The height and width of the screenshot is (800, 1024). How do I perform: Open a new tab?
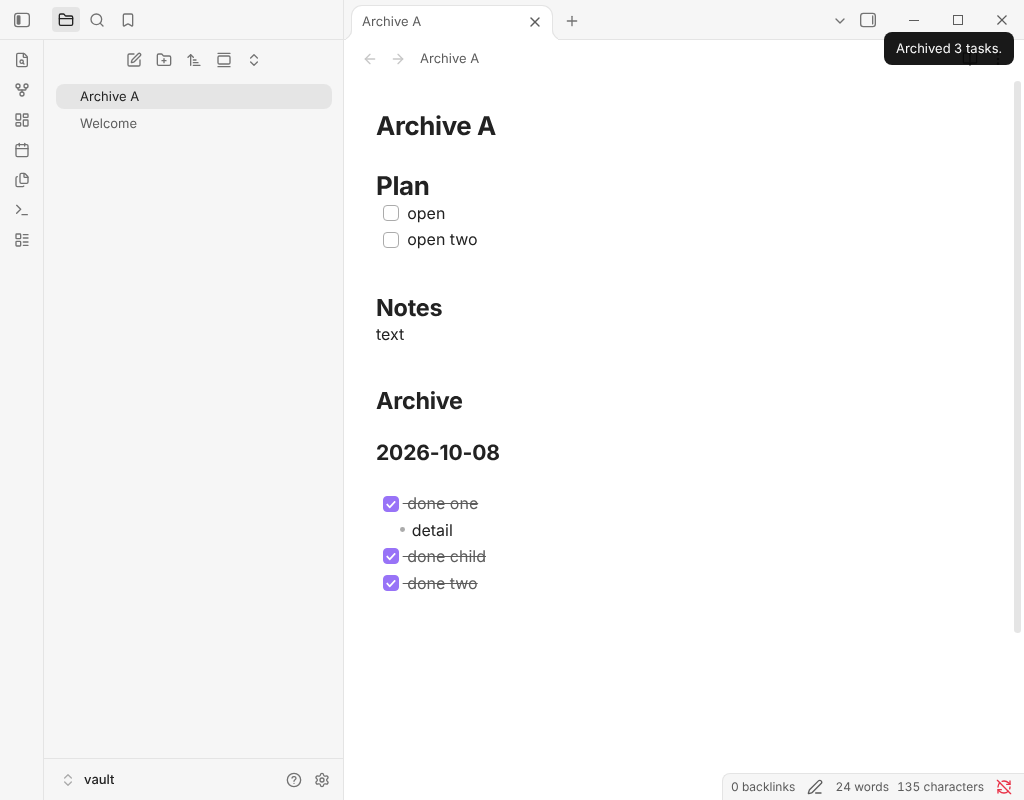pyautogui.click(x=572, y=21)
